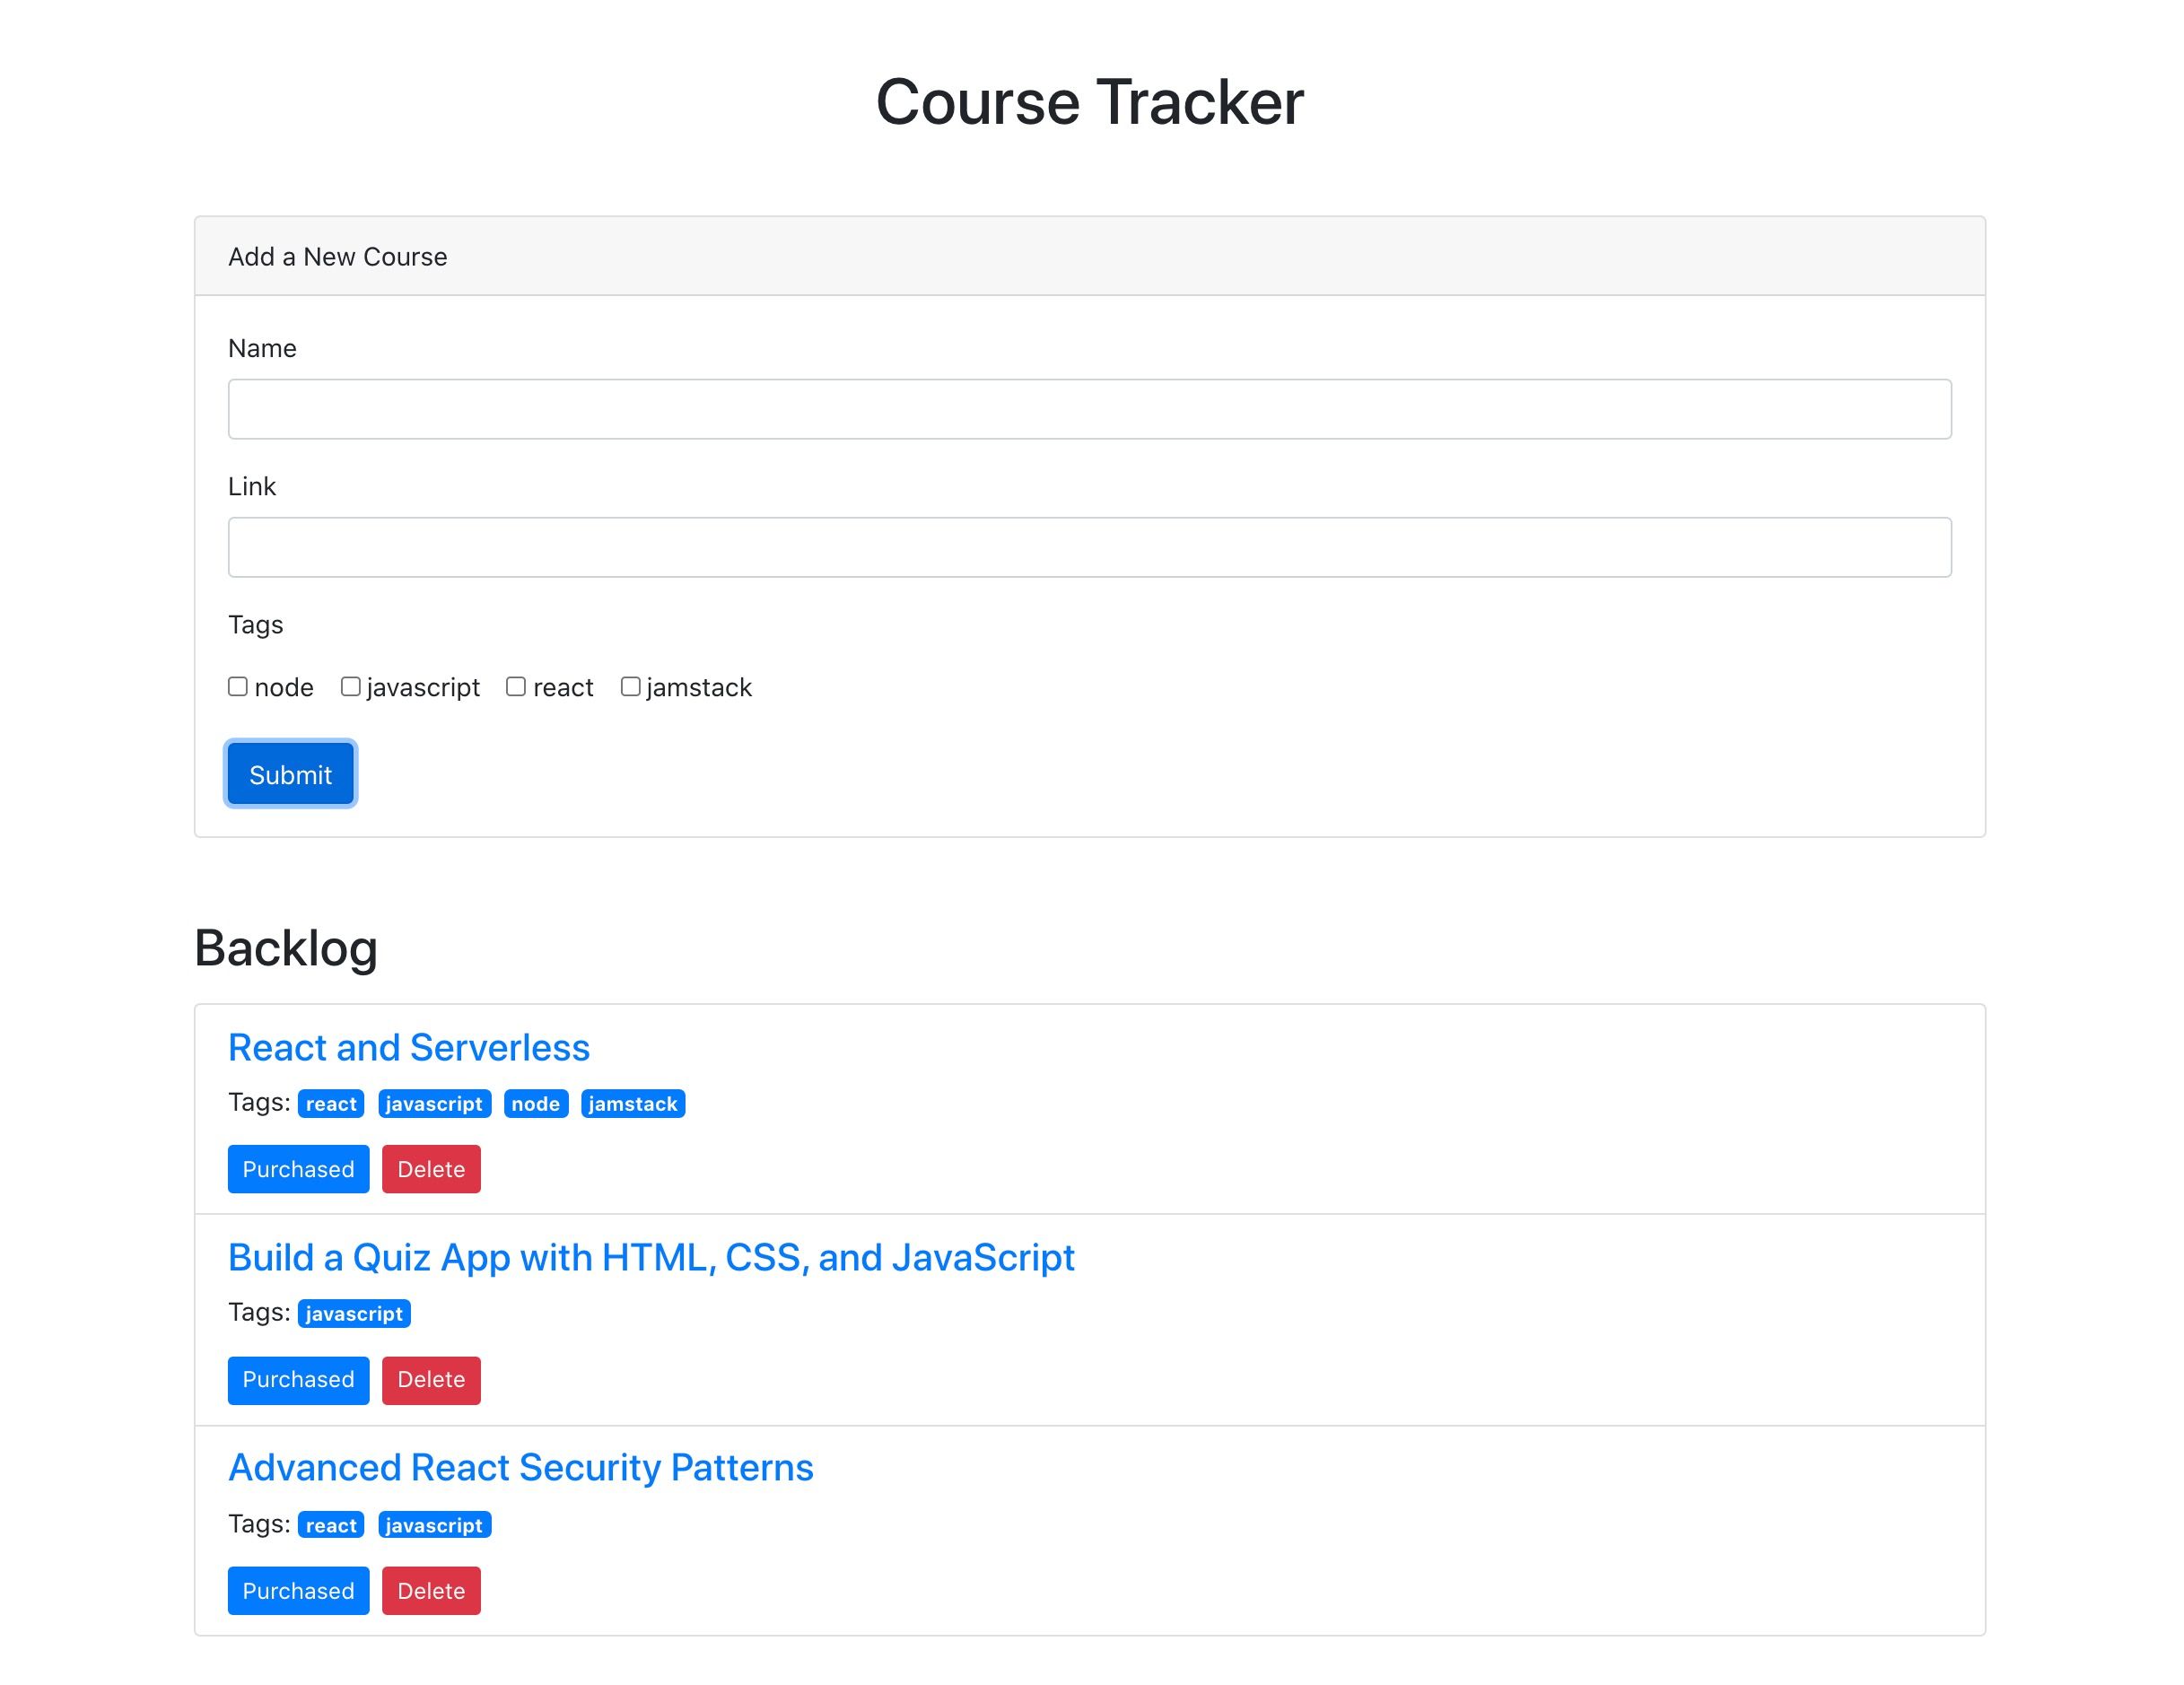Click the Name input field
Image resolution: width=2184 pixels, height=1685 pixels.
tap(1089, 408)
